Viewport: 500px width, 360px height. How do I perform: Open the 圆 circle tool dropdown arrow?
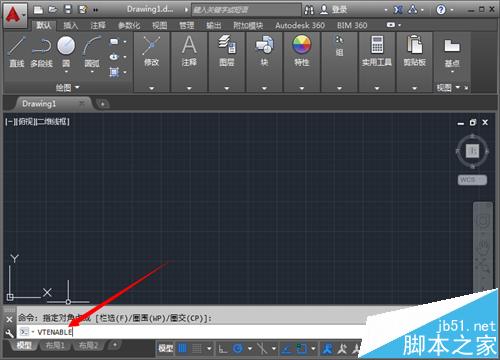[66, 72]
